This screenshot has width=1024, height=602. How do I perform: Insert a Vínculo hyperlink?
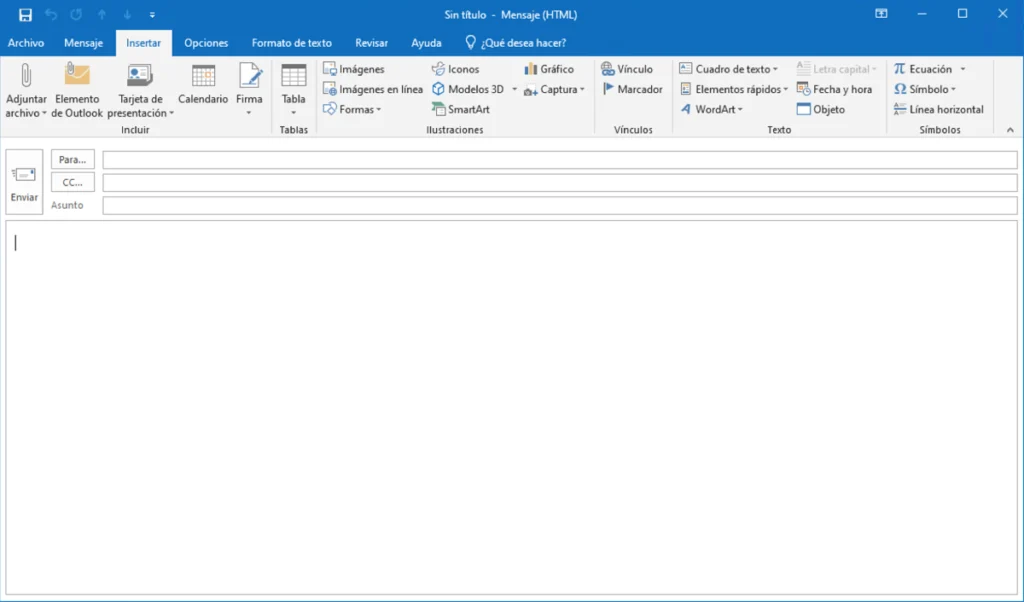[627, 69]
